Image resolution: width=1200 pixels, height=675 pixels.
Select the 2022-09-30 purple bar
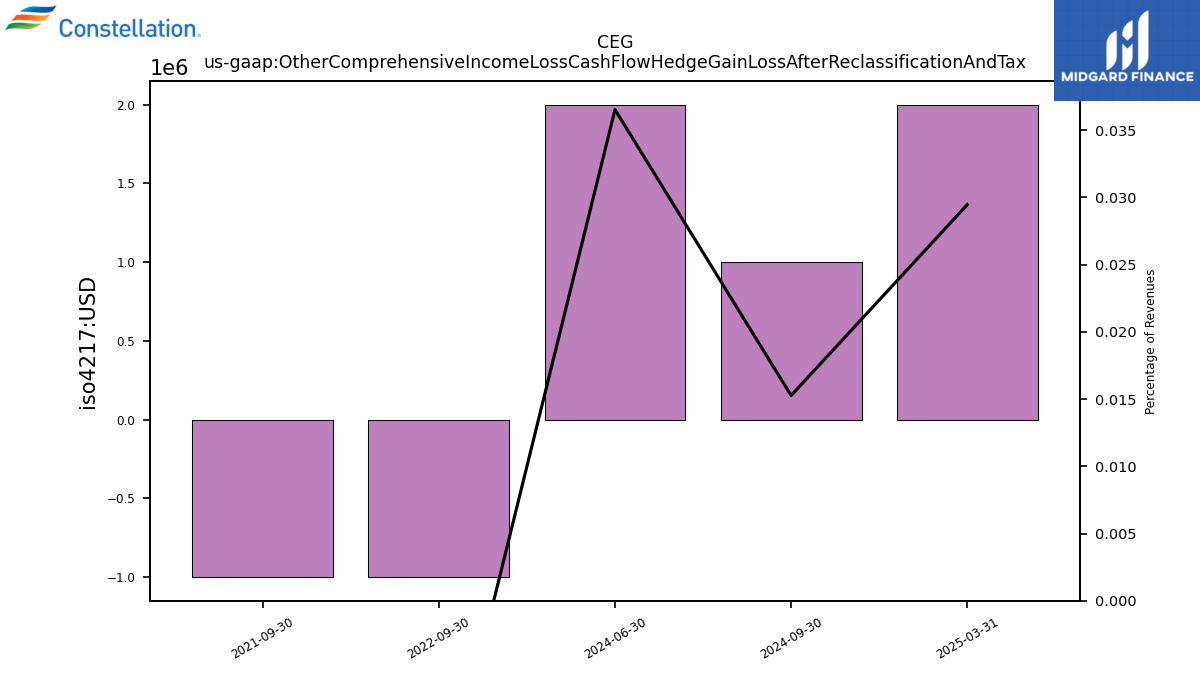(x=439, y=498)
